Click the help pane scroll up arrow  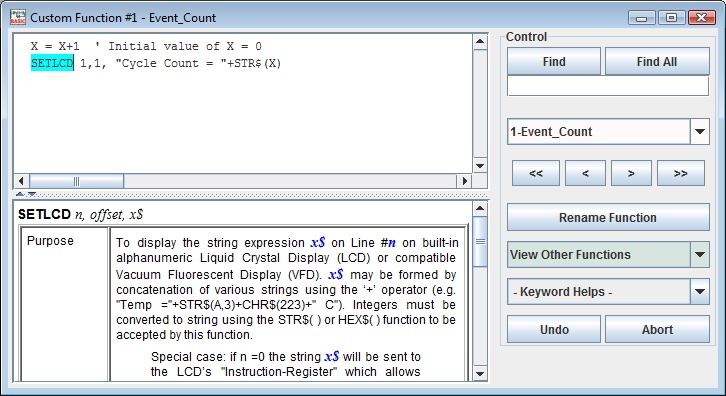480,208
